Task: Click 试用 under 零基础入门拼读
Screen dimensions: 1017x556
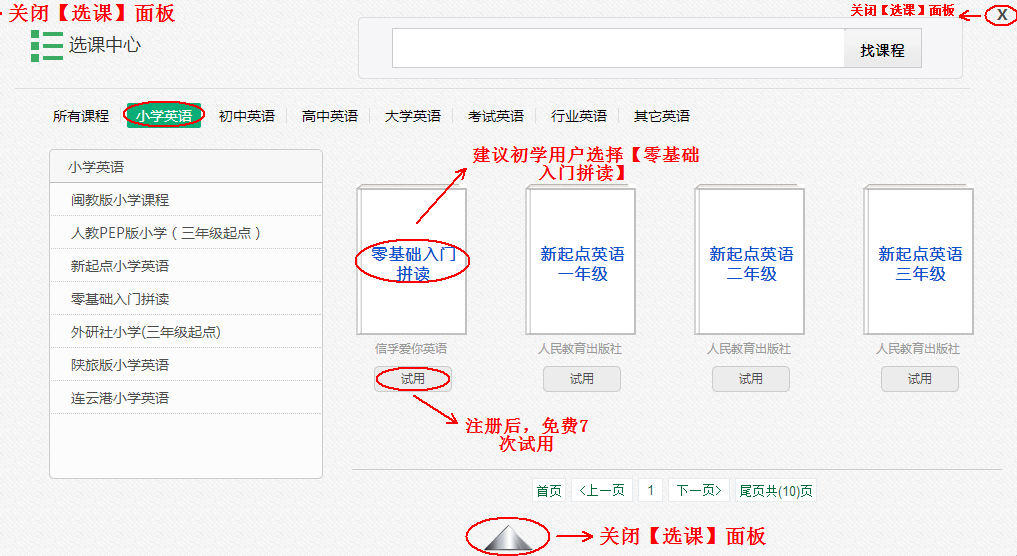Action: (413, 379)
